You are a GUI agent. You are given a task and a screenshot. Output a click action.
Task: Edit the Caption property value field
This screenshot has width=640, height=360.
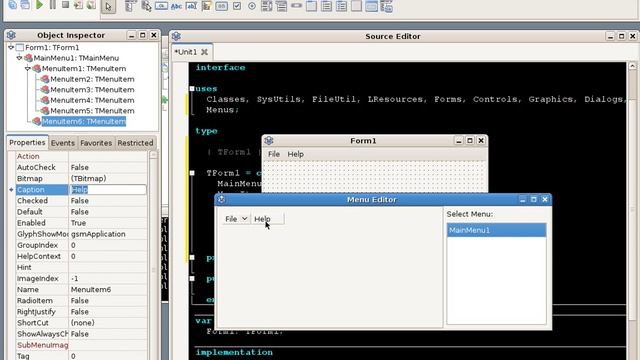click(108, 190)
